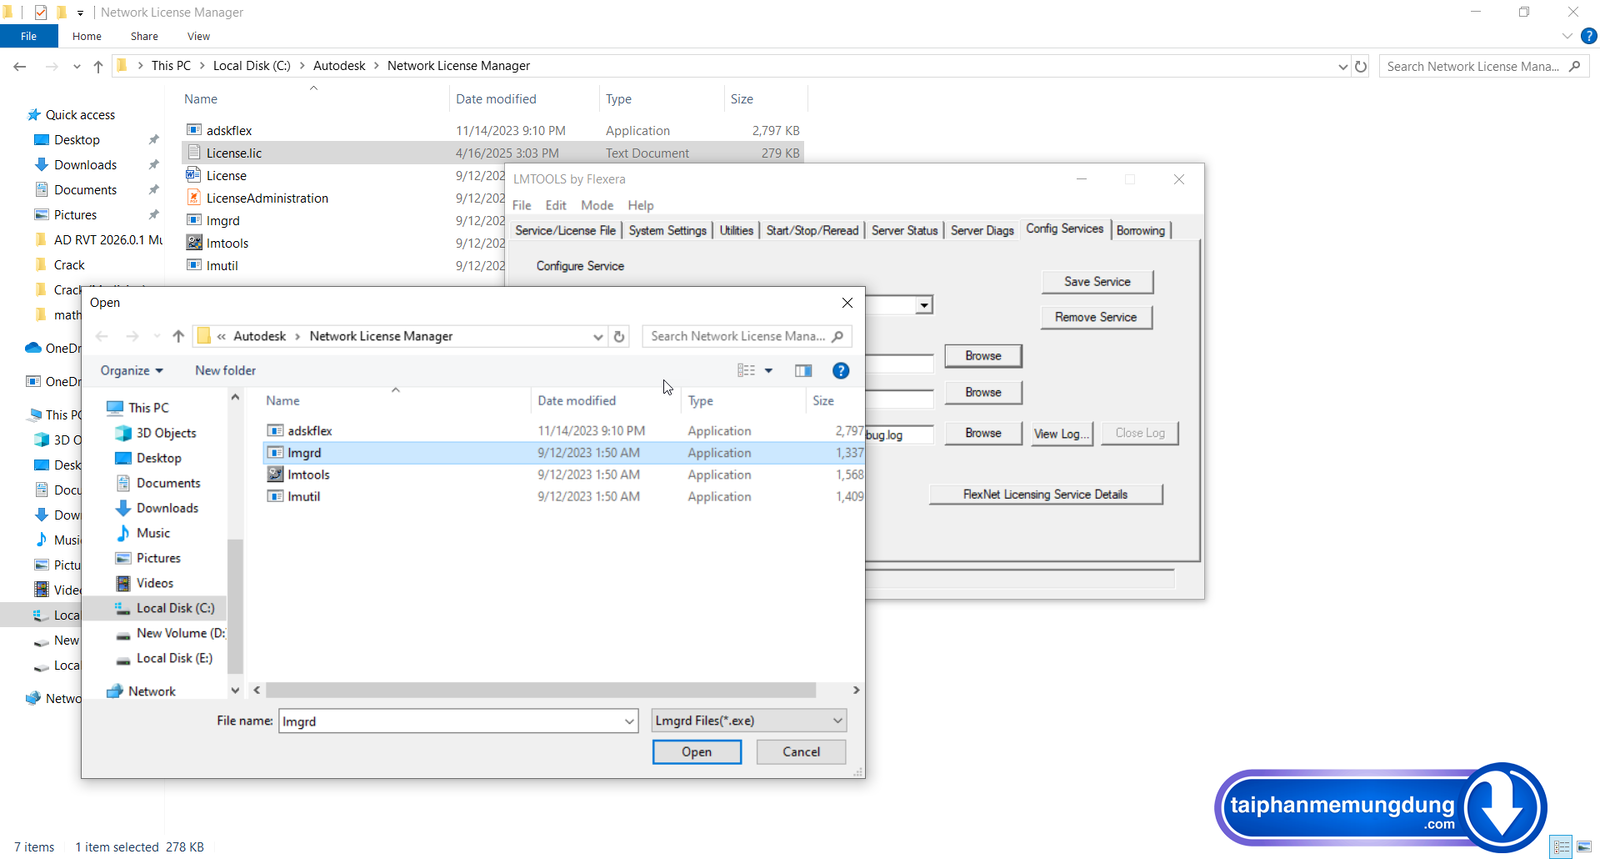Switch to Start/Stop/Reread tab
1600x859 pixels.
coord(812,231)
